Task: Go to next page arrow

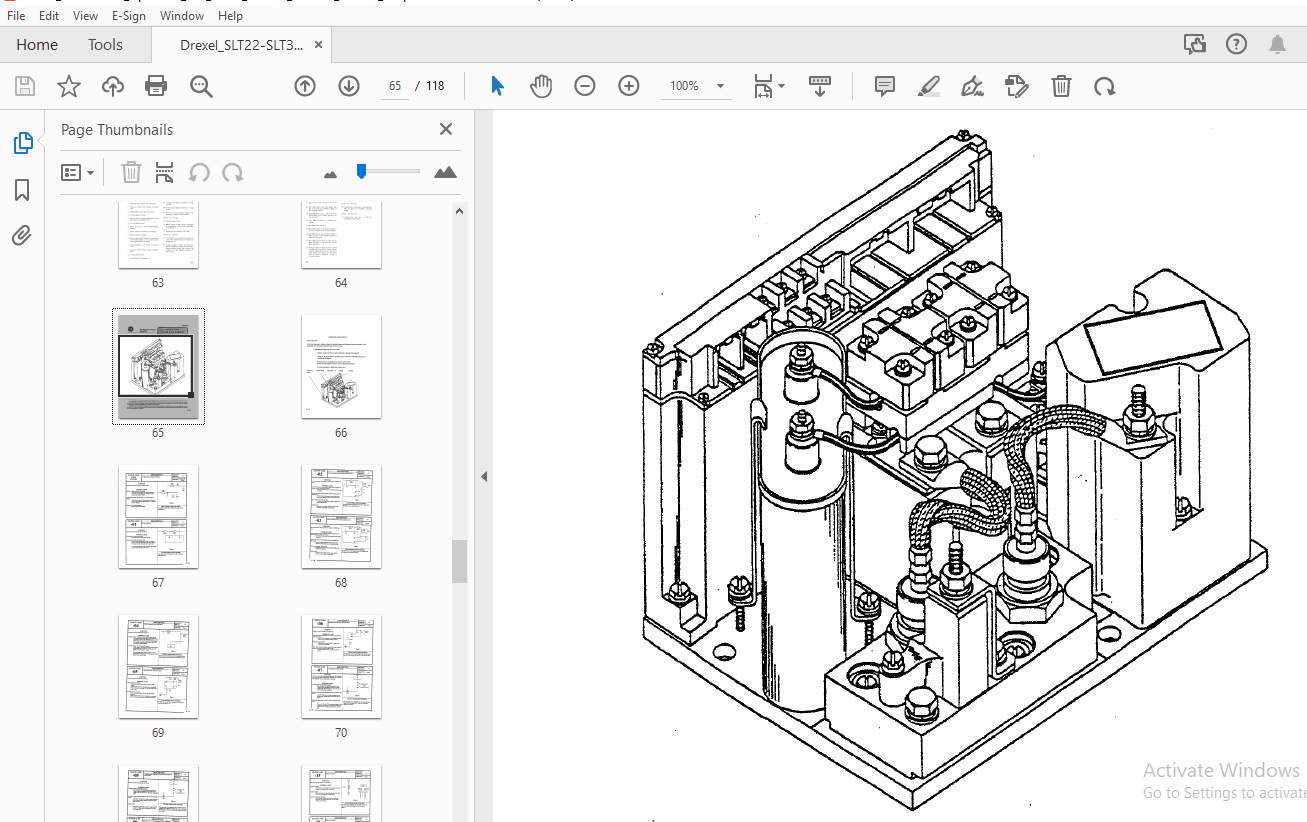Action: 349,86
